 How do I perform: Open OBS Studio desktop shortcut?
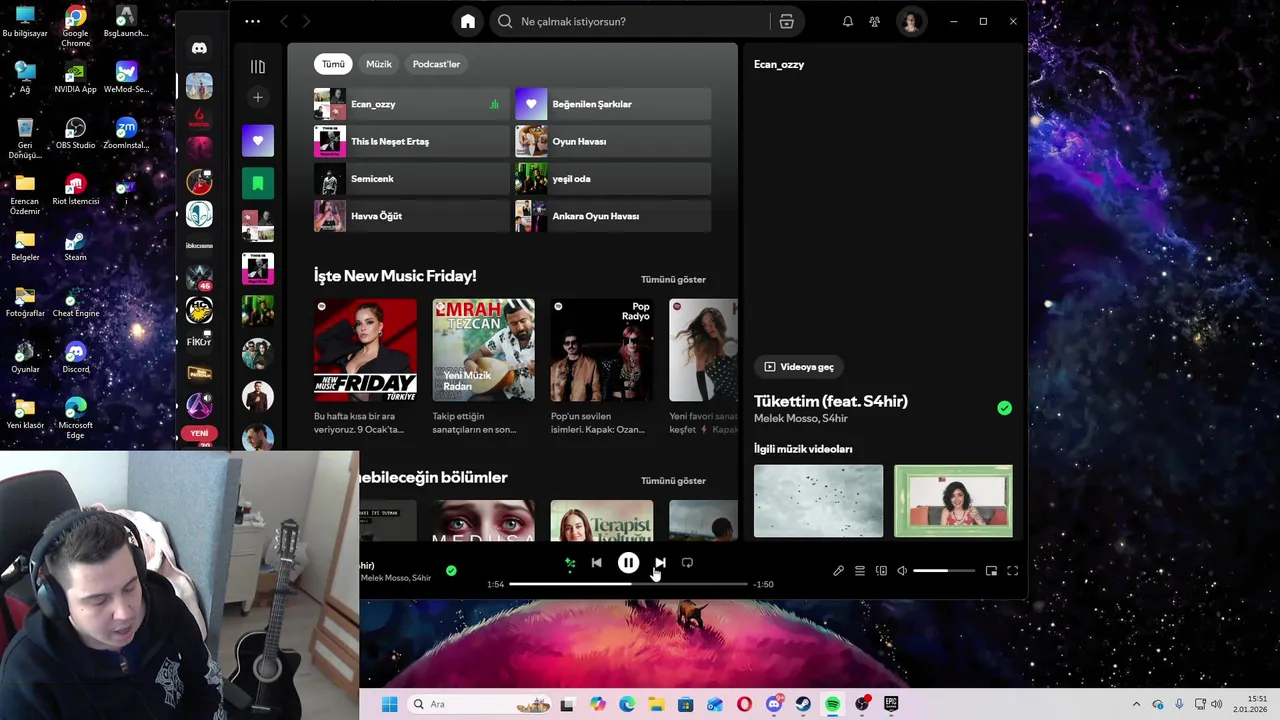coord(76,133)
